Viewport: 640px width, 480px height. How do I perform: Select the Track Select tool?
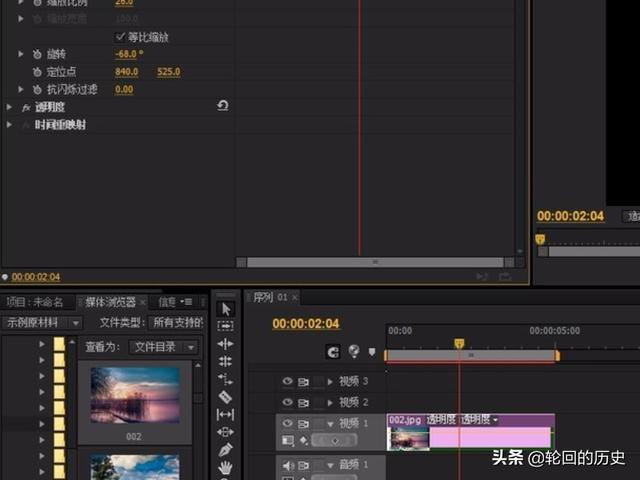coord(225,326)
